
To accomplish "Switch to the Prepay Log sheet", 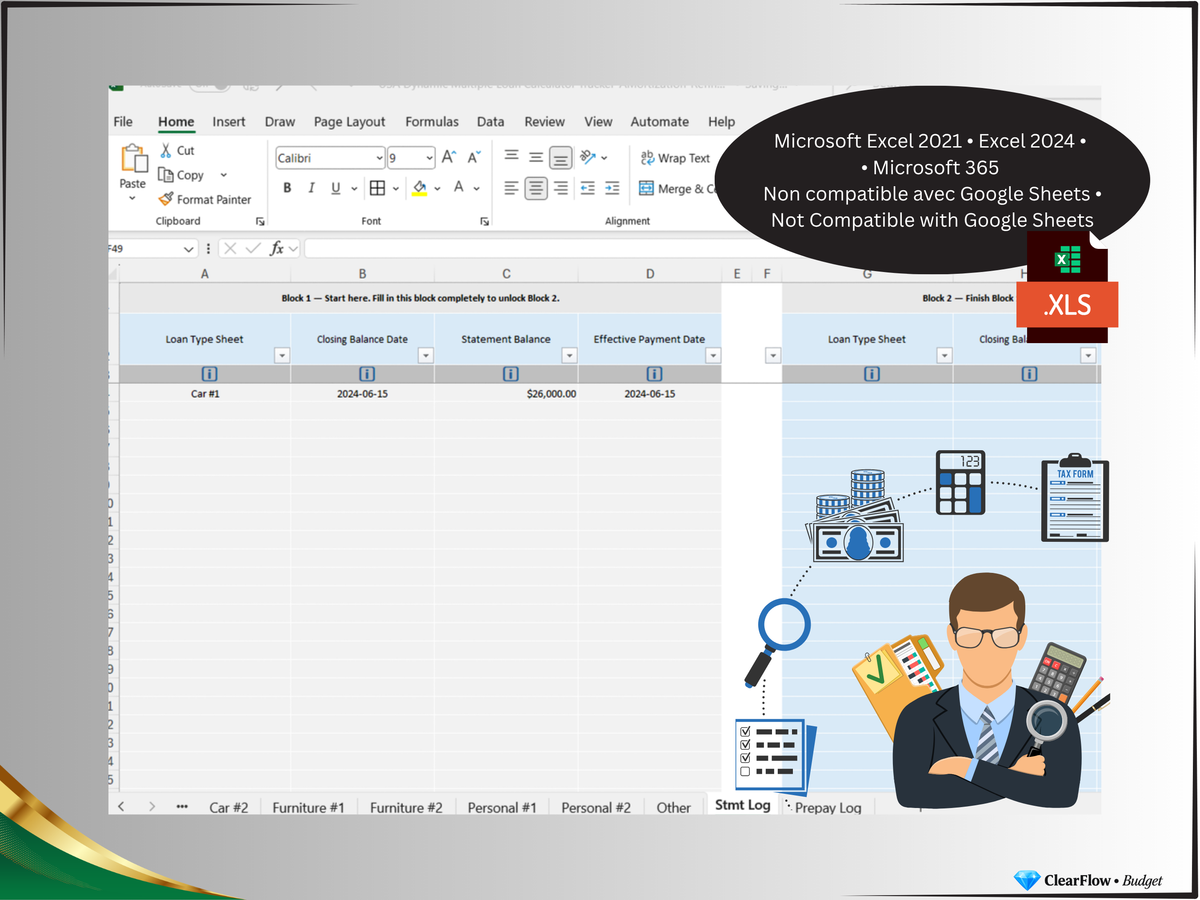I will coord(828,807).
